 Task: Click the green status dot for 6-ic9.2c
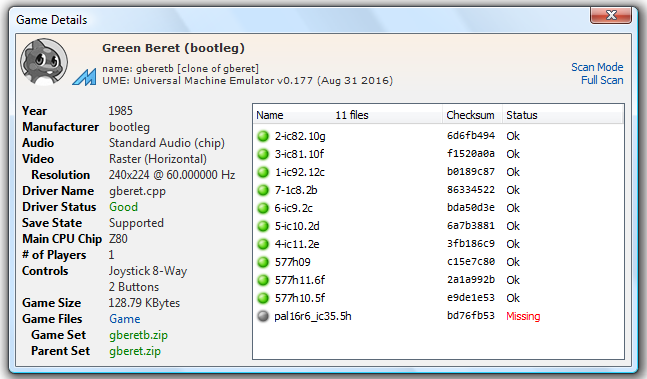tap(263, 208)
